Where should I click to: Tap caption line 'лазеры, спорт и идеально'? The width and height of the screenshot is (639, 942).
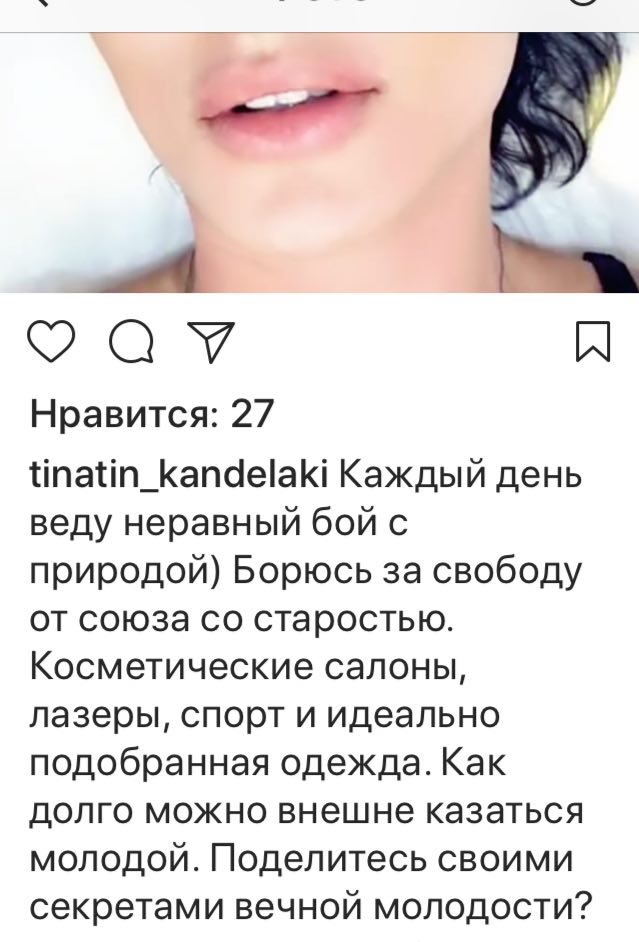pyautogui.click(x=264, y=717)
